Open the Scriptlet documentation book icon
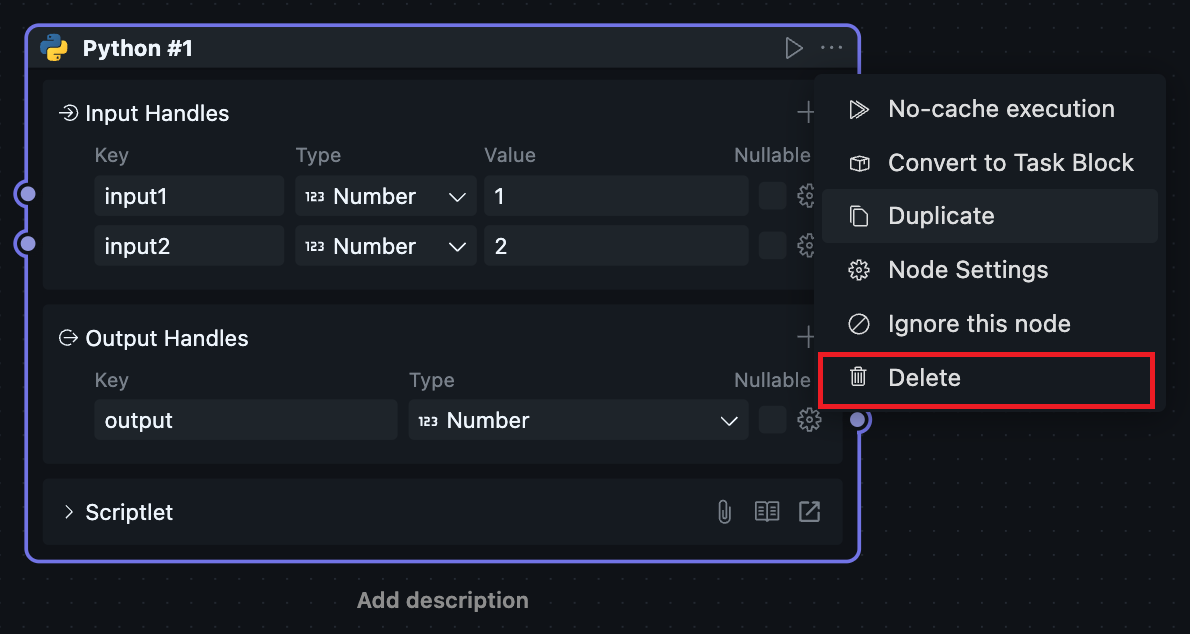 [767, 512]
